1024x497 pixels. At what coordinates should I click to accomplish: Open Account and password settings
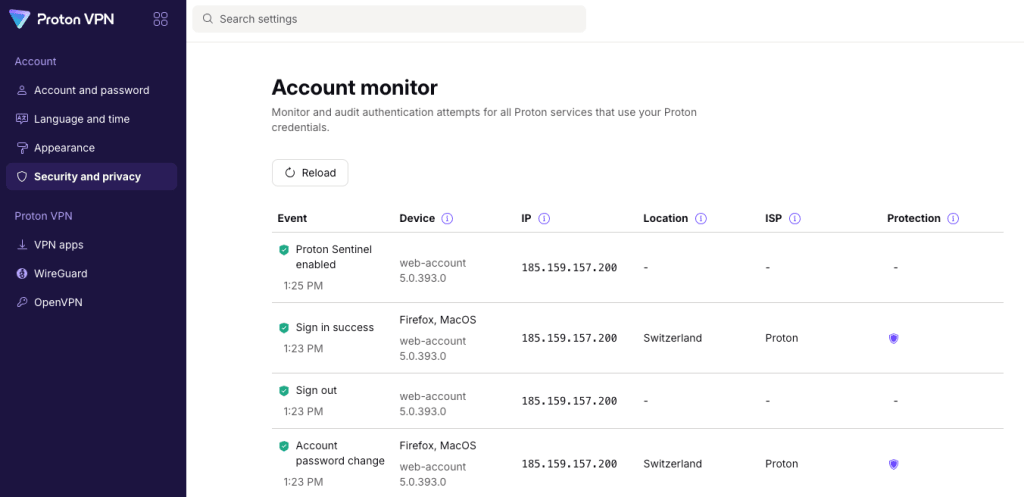[x=91, y=90]
